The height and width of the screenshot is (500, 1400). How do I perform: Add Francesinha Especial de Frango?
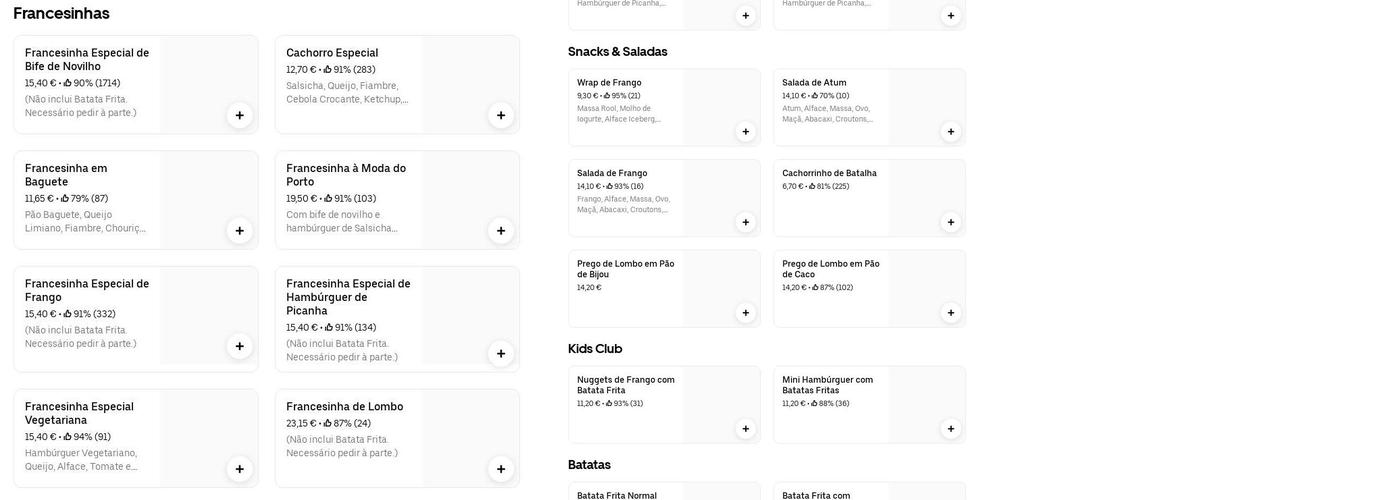point(239,346)
